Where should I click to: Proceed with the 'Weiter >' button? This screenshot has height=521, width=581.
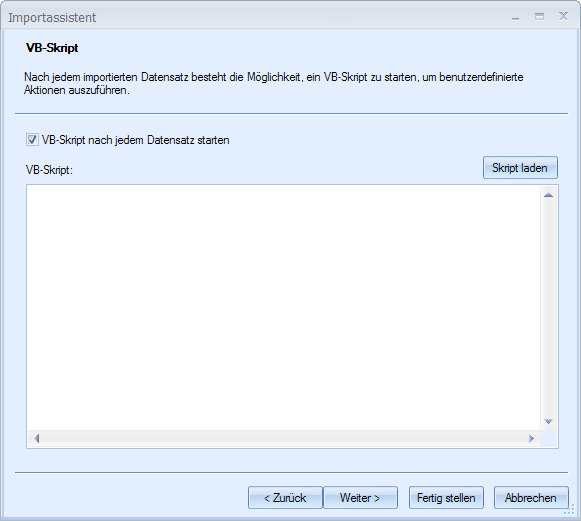coord(360,498)
